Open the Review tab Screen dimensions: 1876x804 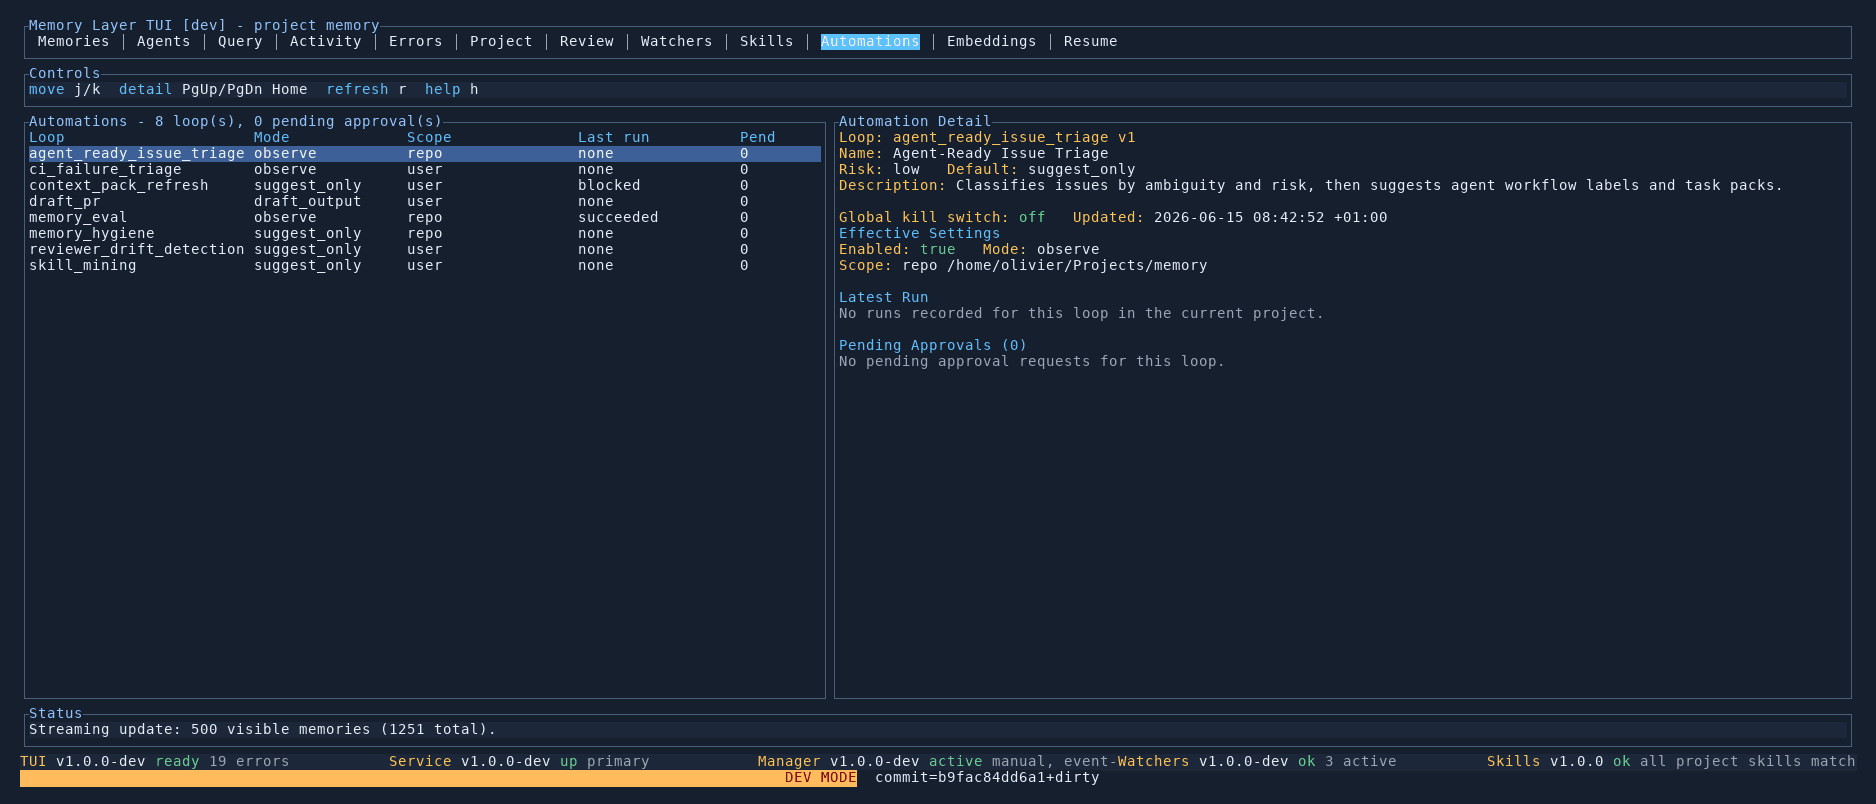pyautogui.click(x=587, y=41)
